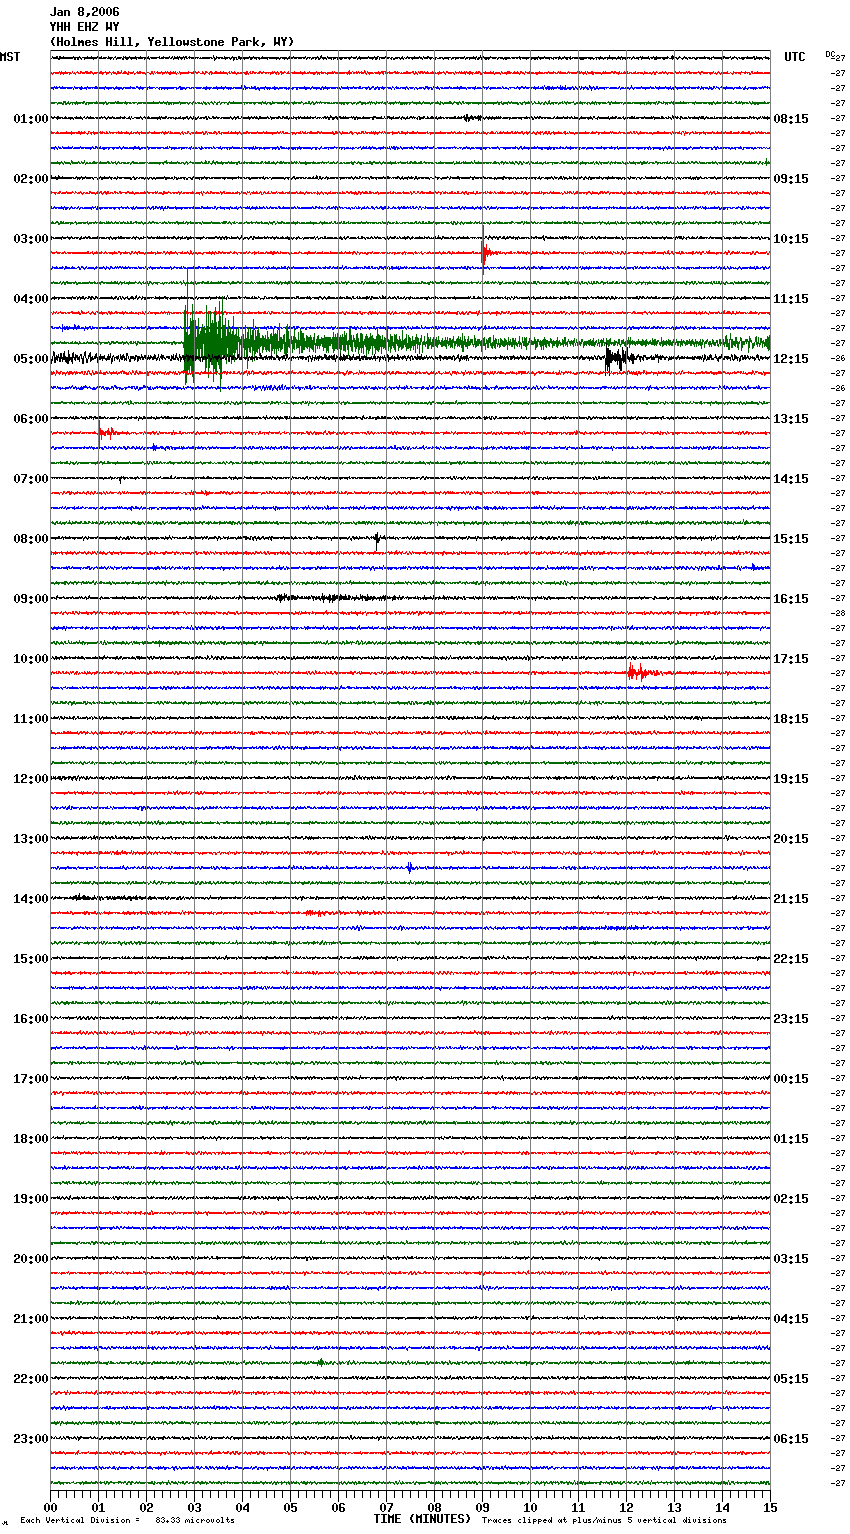850x1534 pixels.
Task: Select the '17:00' MST time label
Action: point(31,1079)
